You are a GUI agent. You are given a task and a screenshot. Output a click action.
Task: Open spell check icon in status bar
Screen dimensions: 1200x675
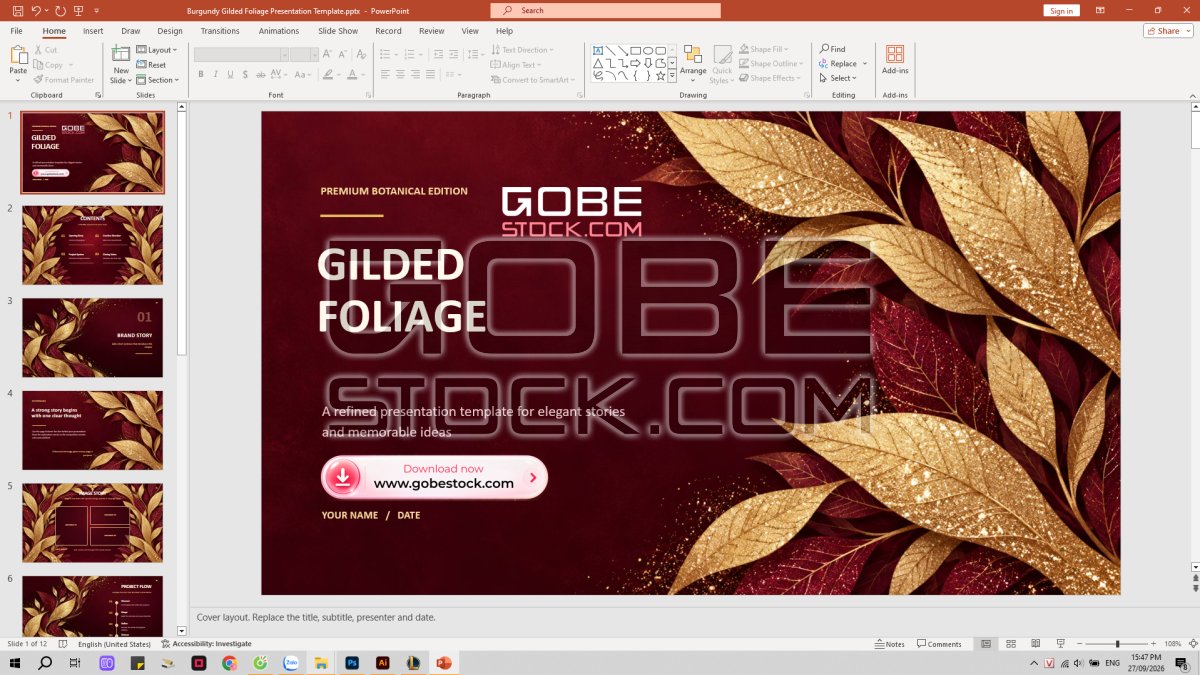click(64, 644)
